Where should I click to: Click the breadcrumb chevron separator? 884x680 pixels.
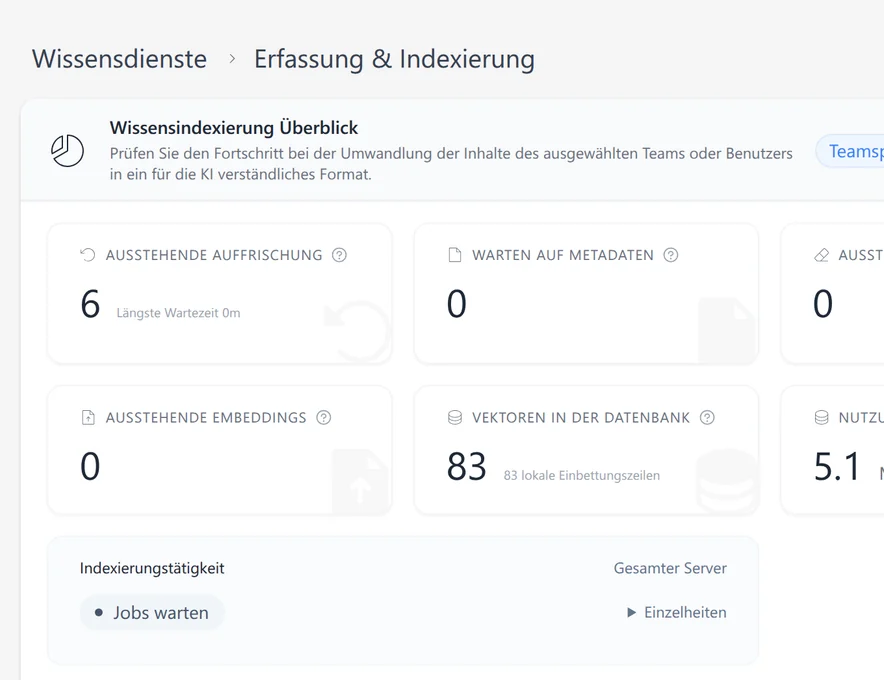232,59
